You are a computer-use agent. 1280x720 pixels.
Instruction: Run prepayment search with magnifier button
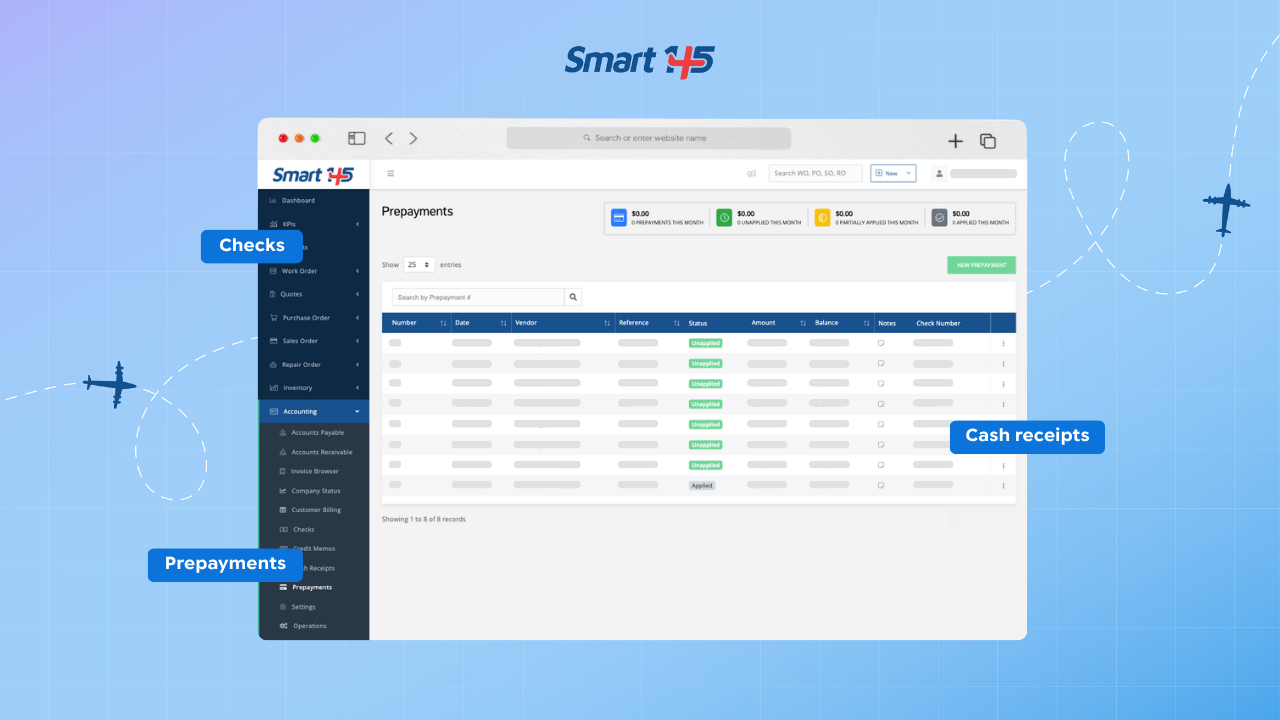coord(573,297)
